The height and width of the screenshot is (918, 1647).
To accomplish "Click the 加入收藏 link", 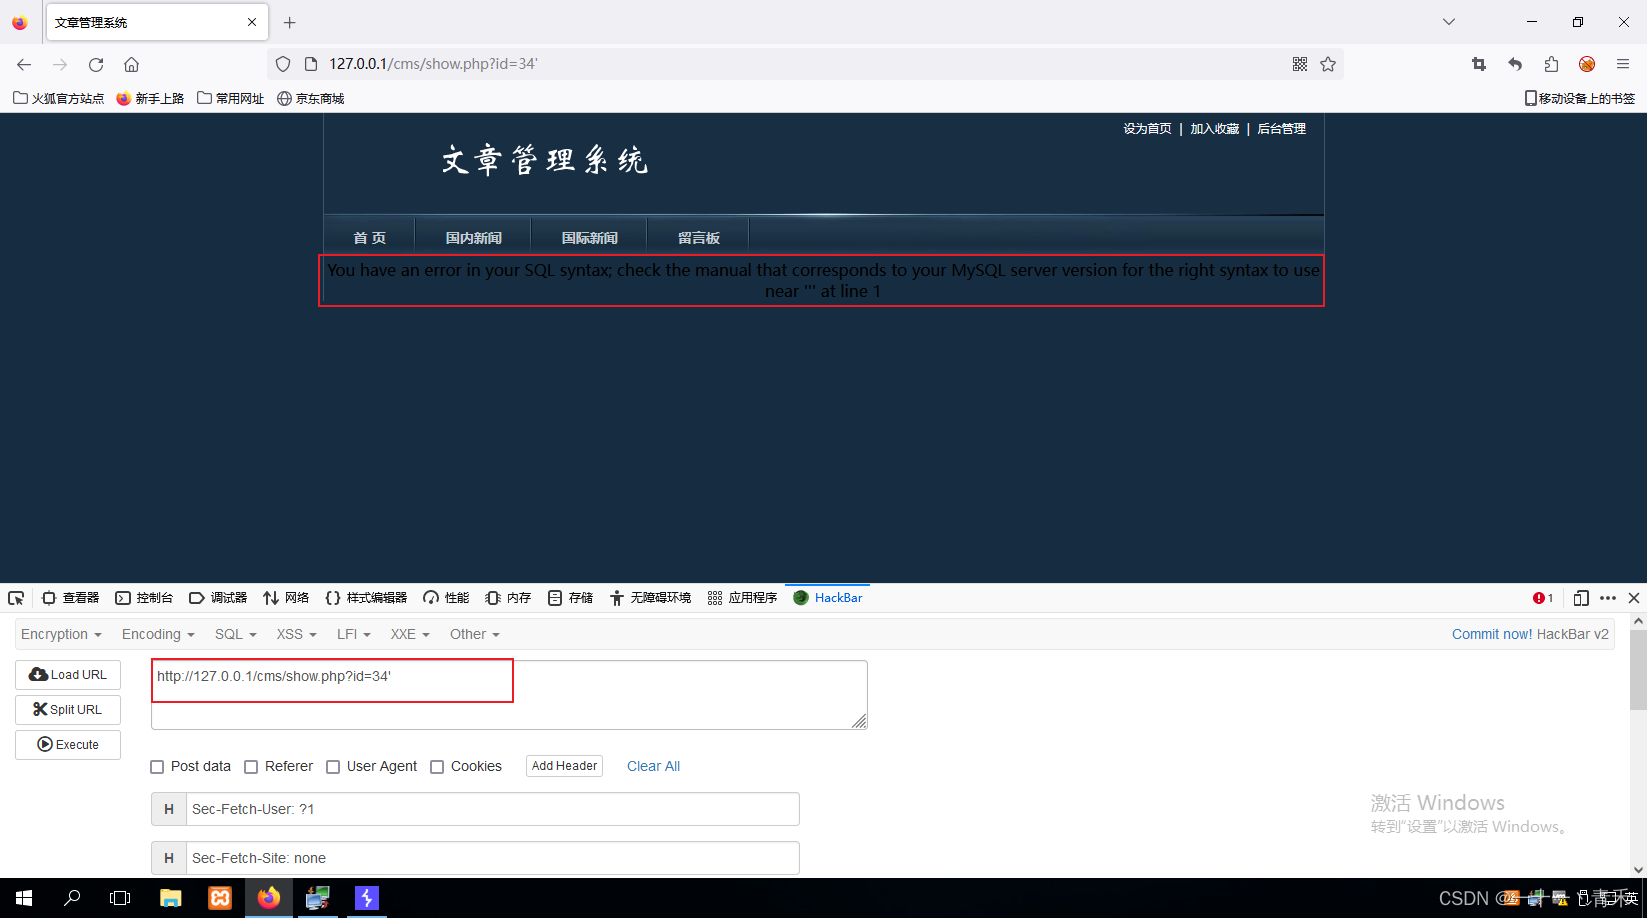I will pyautogui.click(x=1214, y=129).
